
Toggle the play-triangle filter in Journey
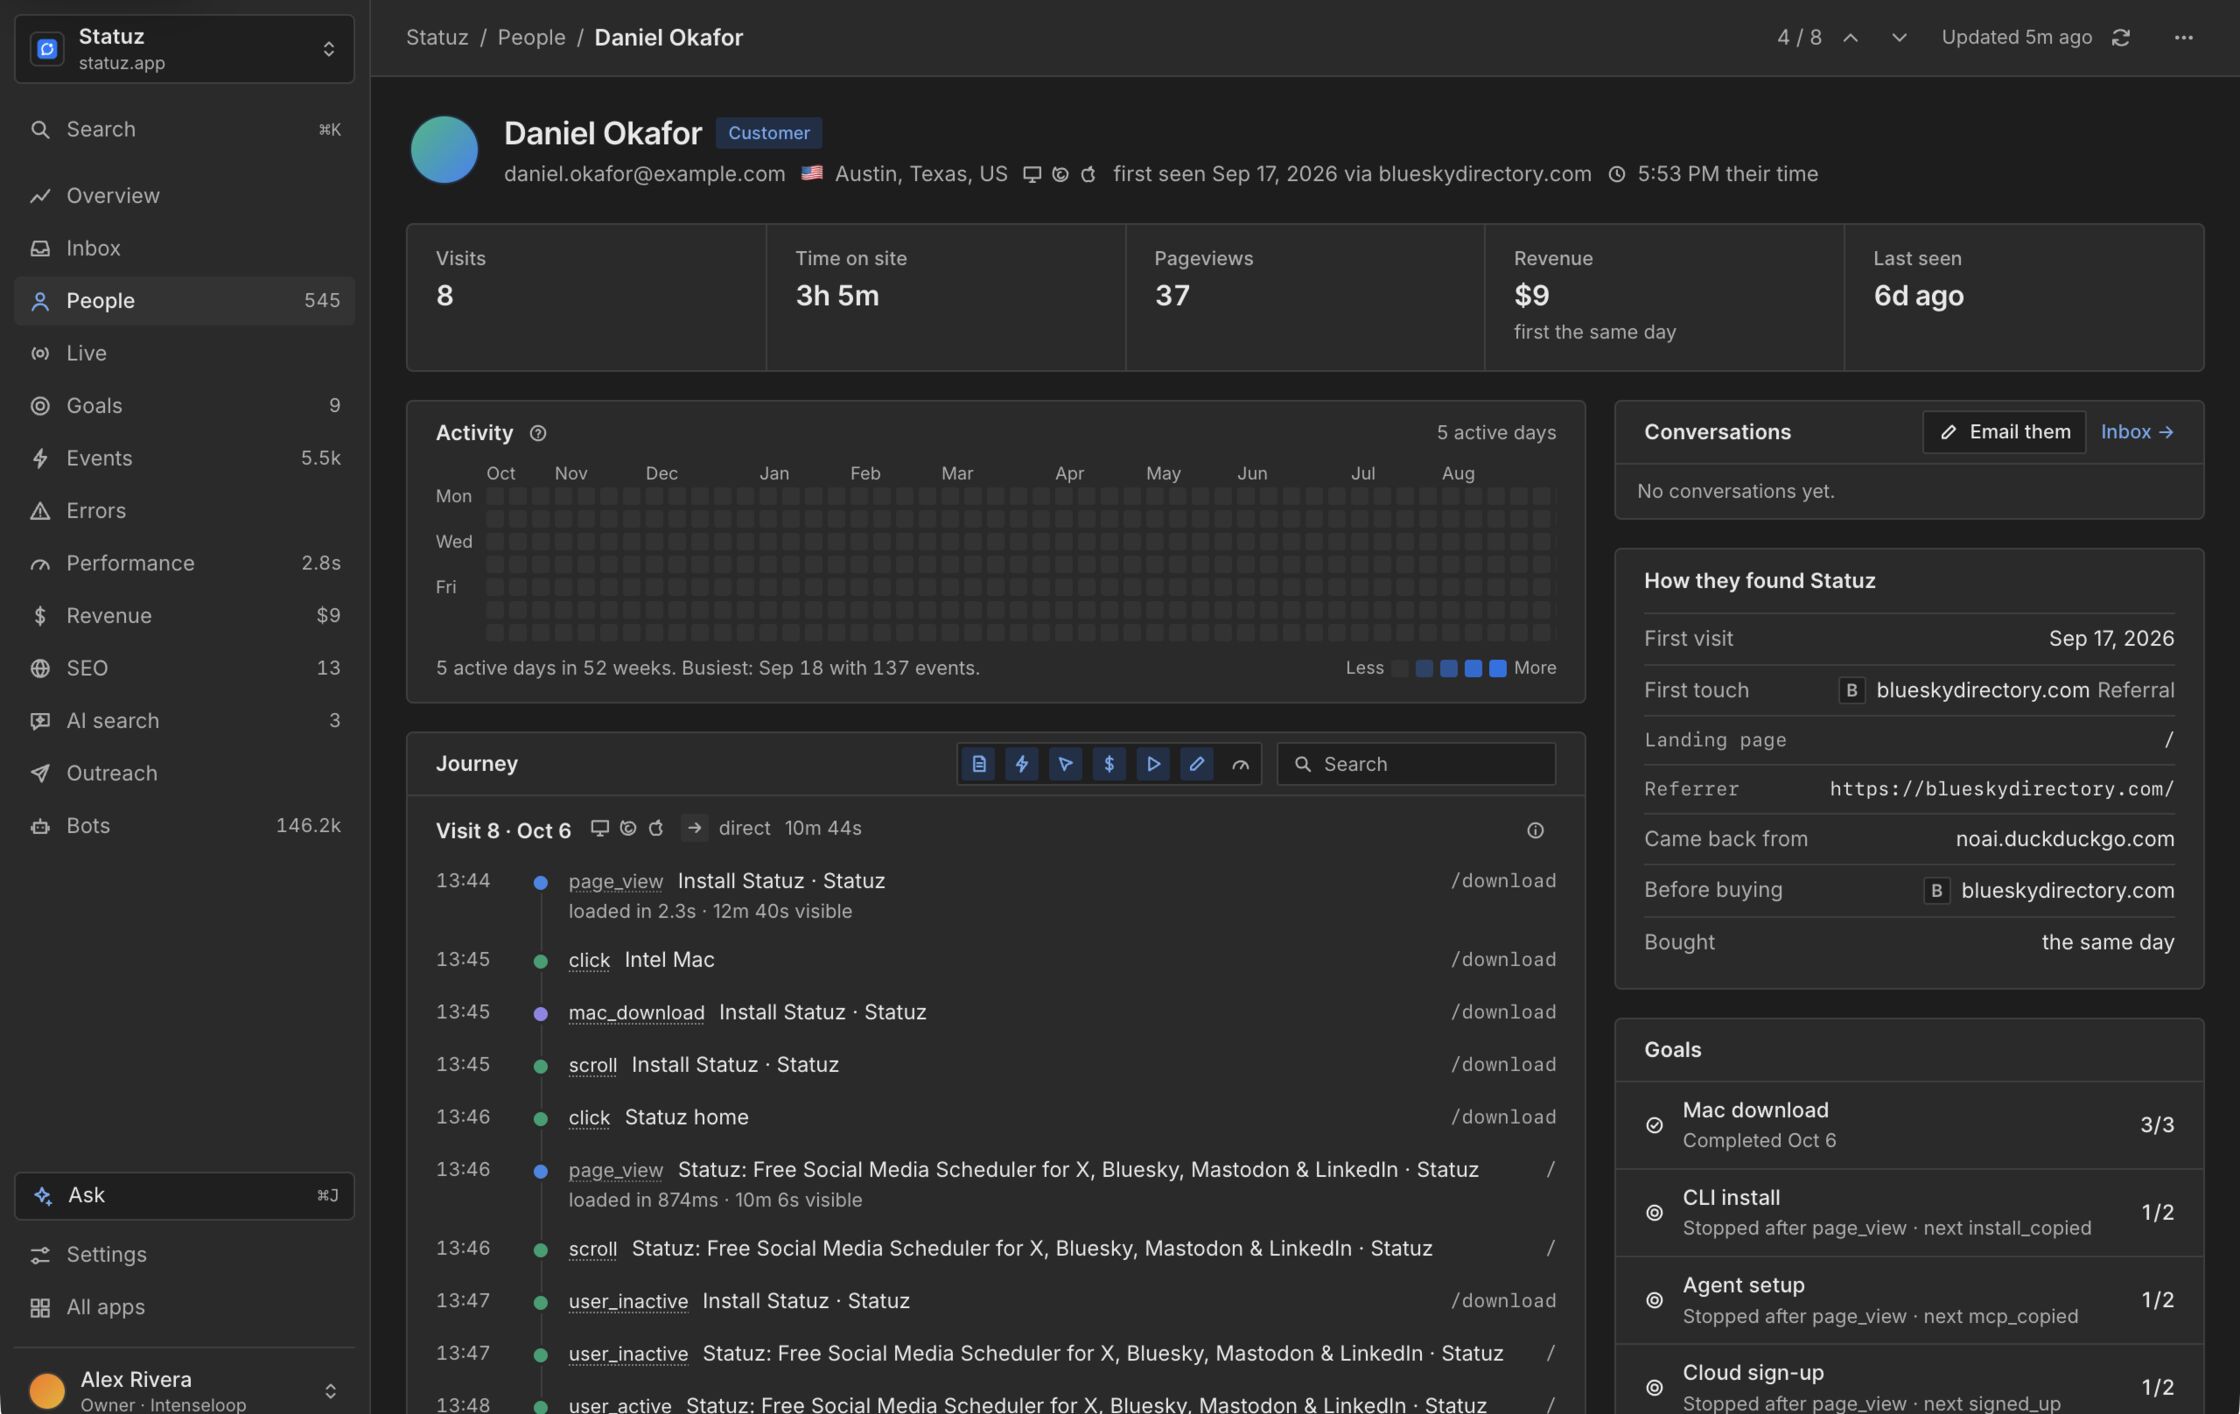[x=1153, y=764]
